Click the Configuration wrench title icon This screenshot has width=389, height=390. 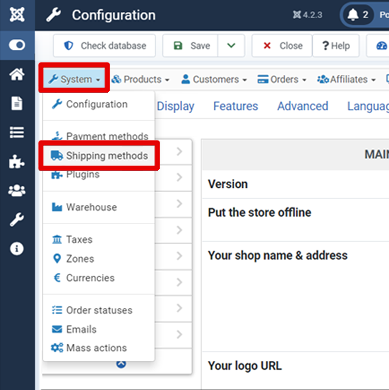[x=53, y=15]
